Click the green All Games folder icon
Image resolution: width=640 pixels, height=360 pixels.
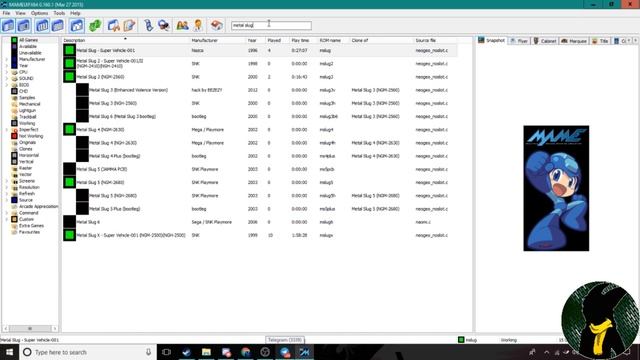pyautogui.click(x=14, y=40)
